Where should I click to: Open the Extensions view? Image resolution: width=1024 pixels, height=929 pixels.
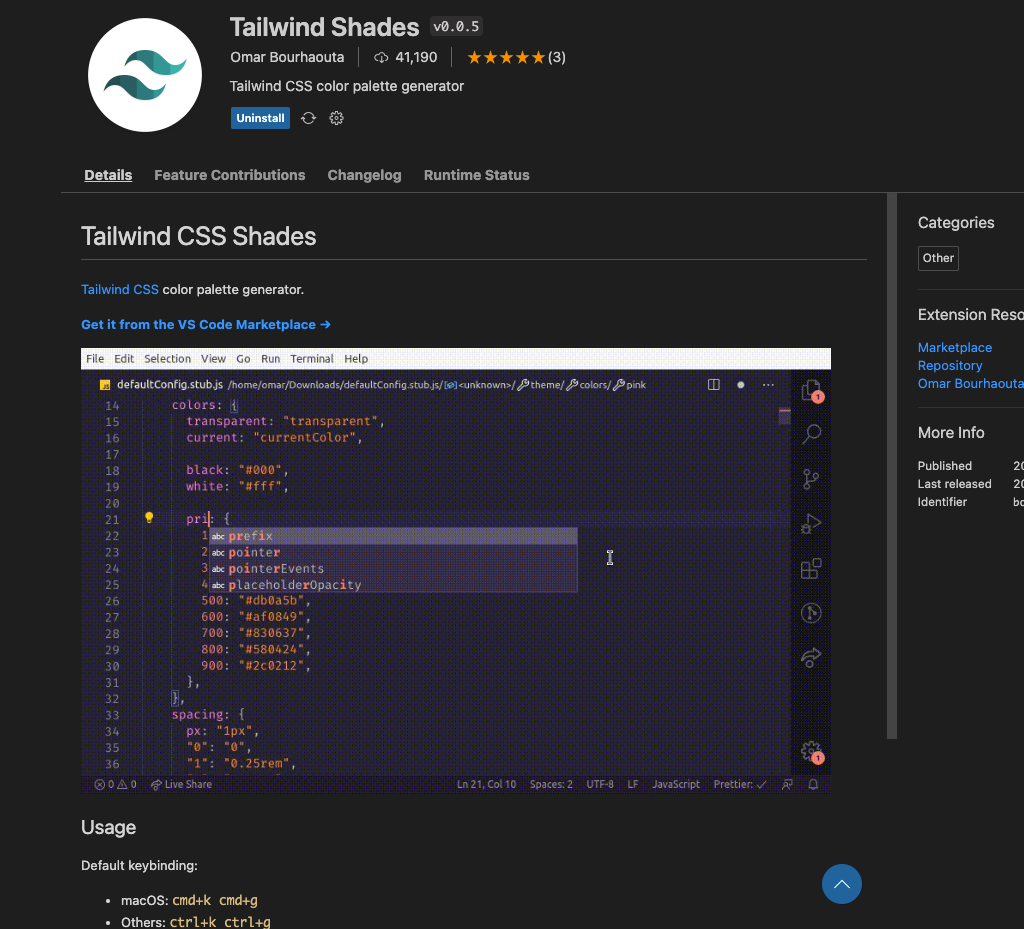(811, 569)
